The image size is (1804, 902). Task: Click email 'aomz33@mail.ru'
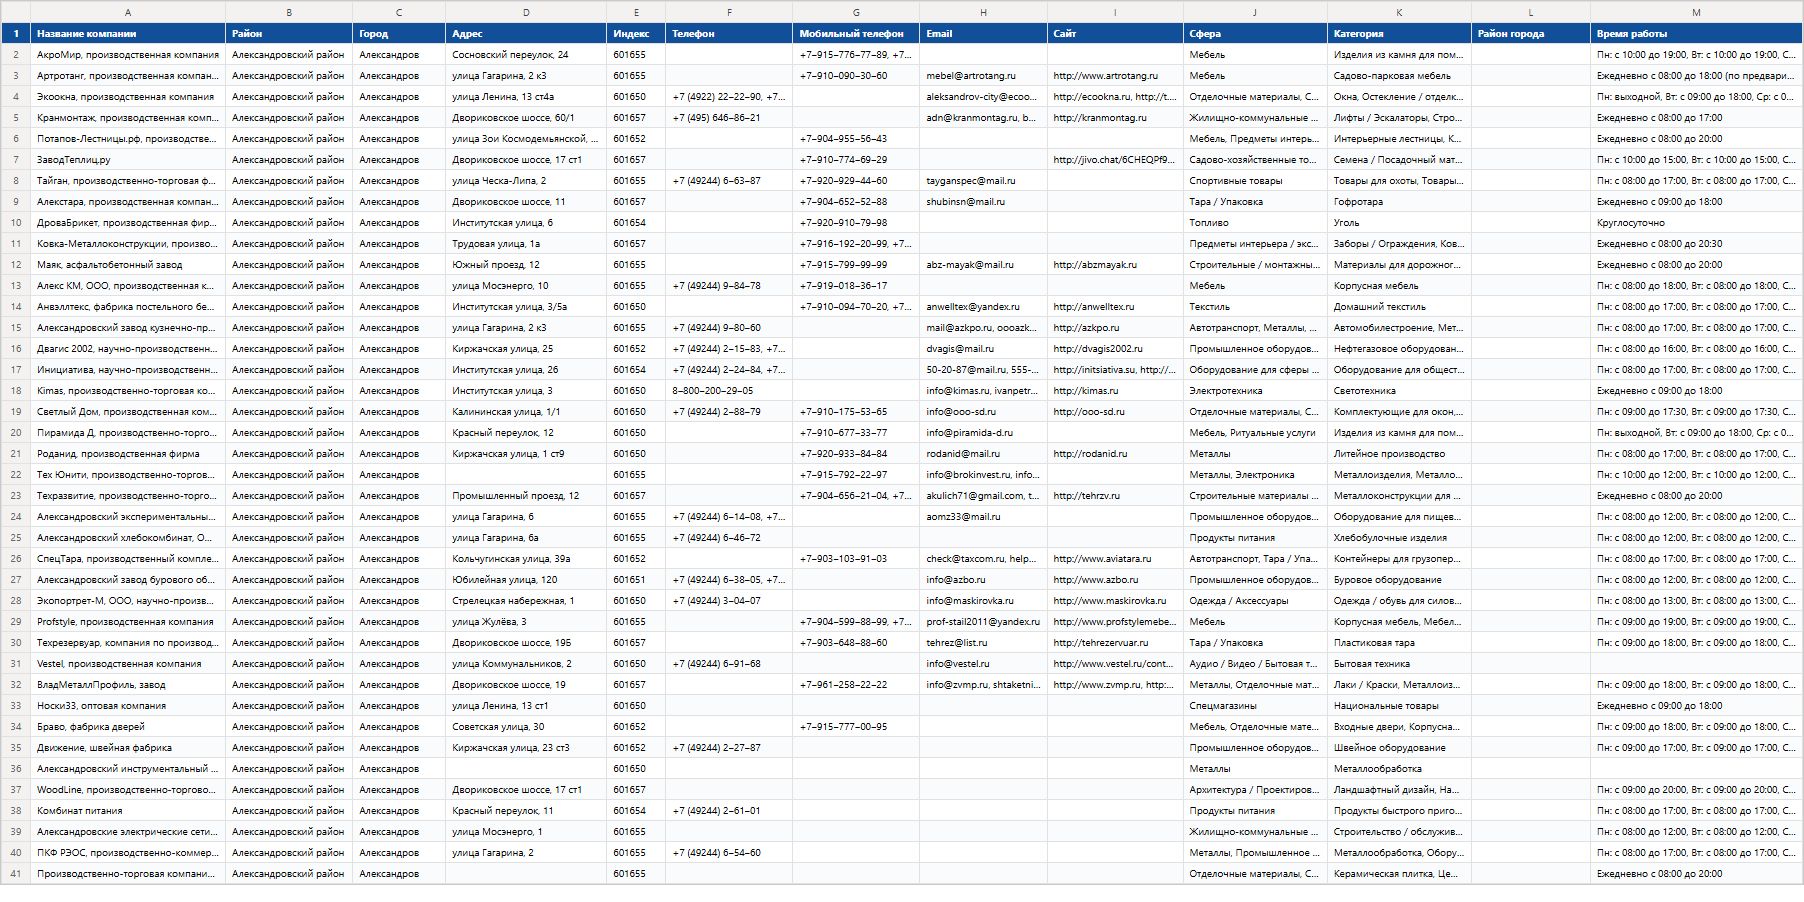tap(983, 516)
